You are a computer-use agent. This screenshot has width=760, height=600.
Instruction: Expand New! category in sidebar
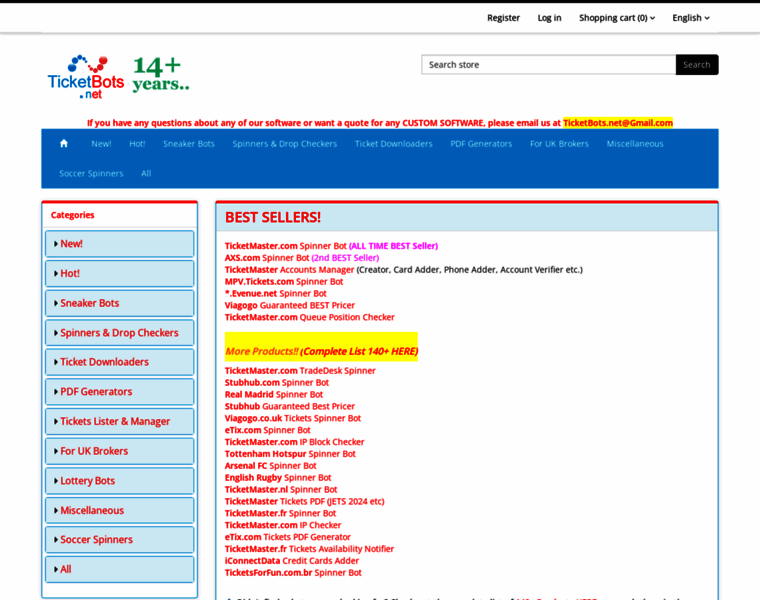click(x=120, y=244)
